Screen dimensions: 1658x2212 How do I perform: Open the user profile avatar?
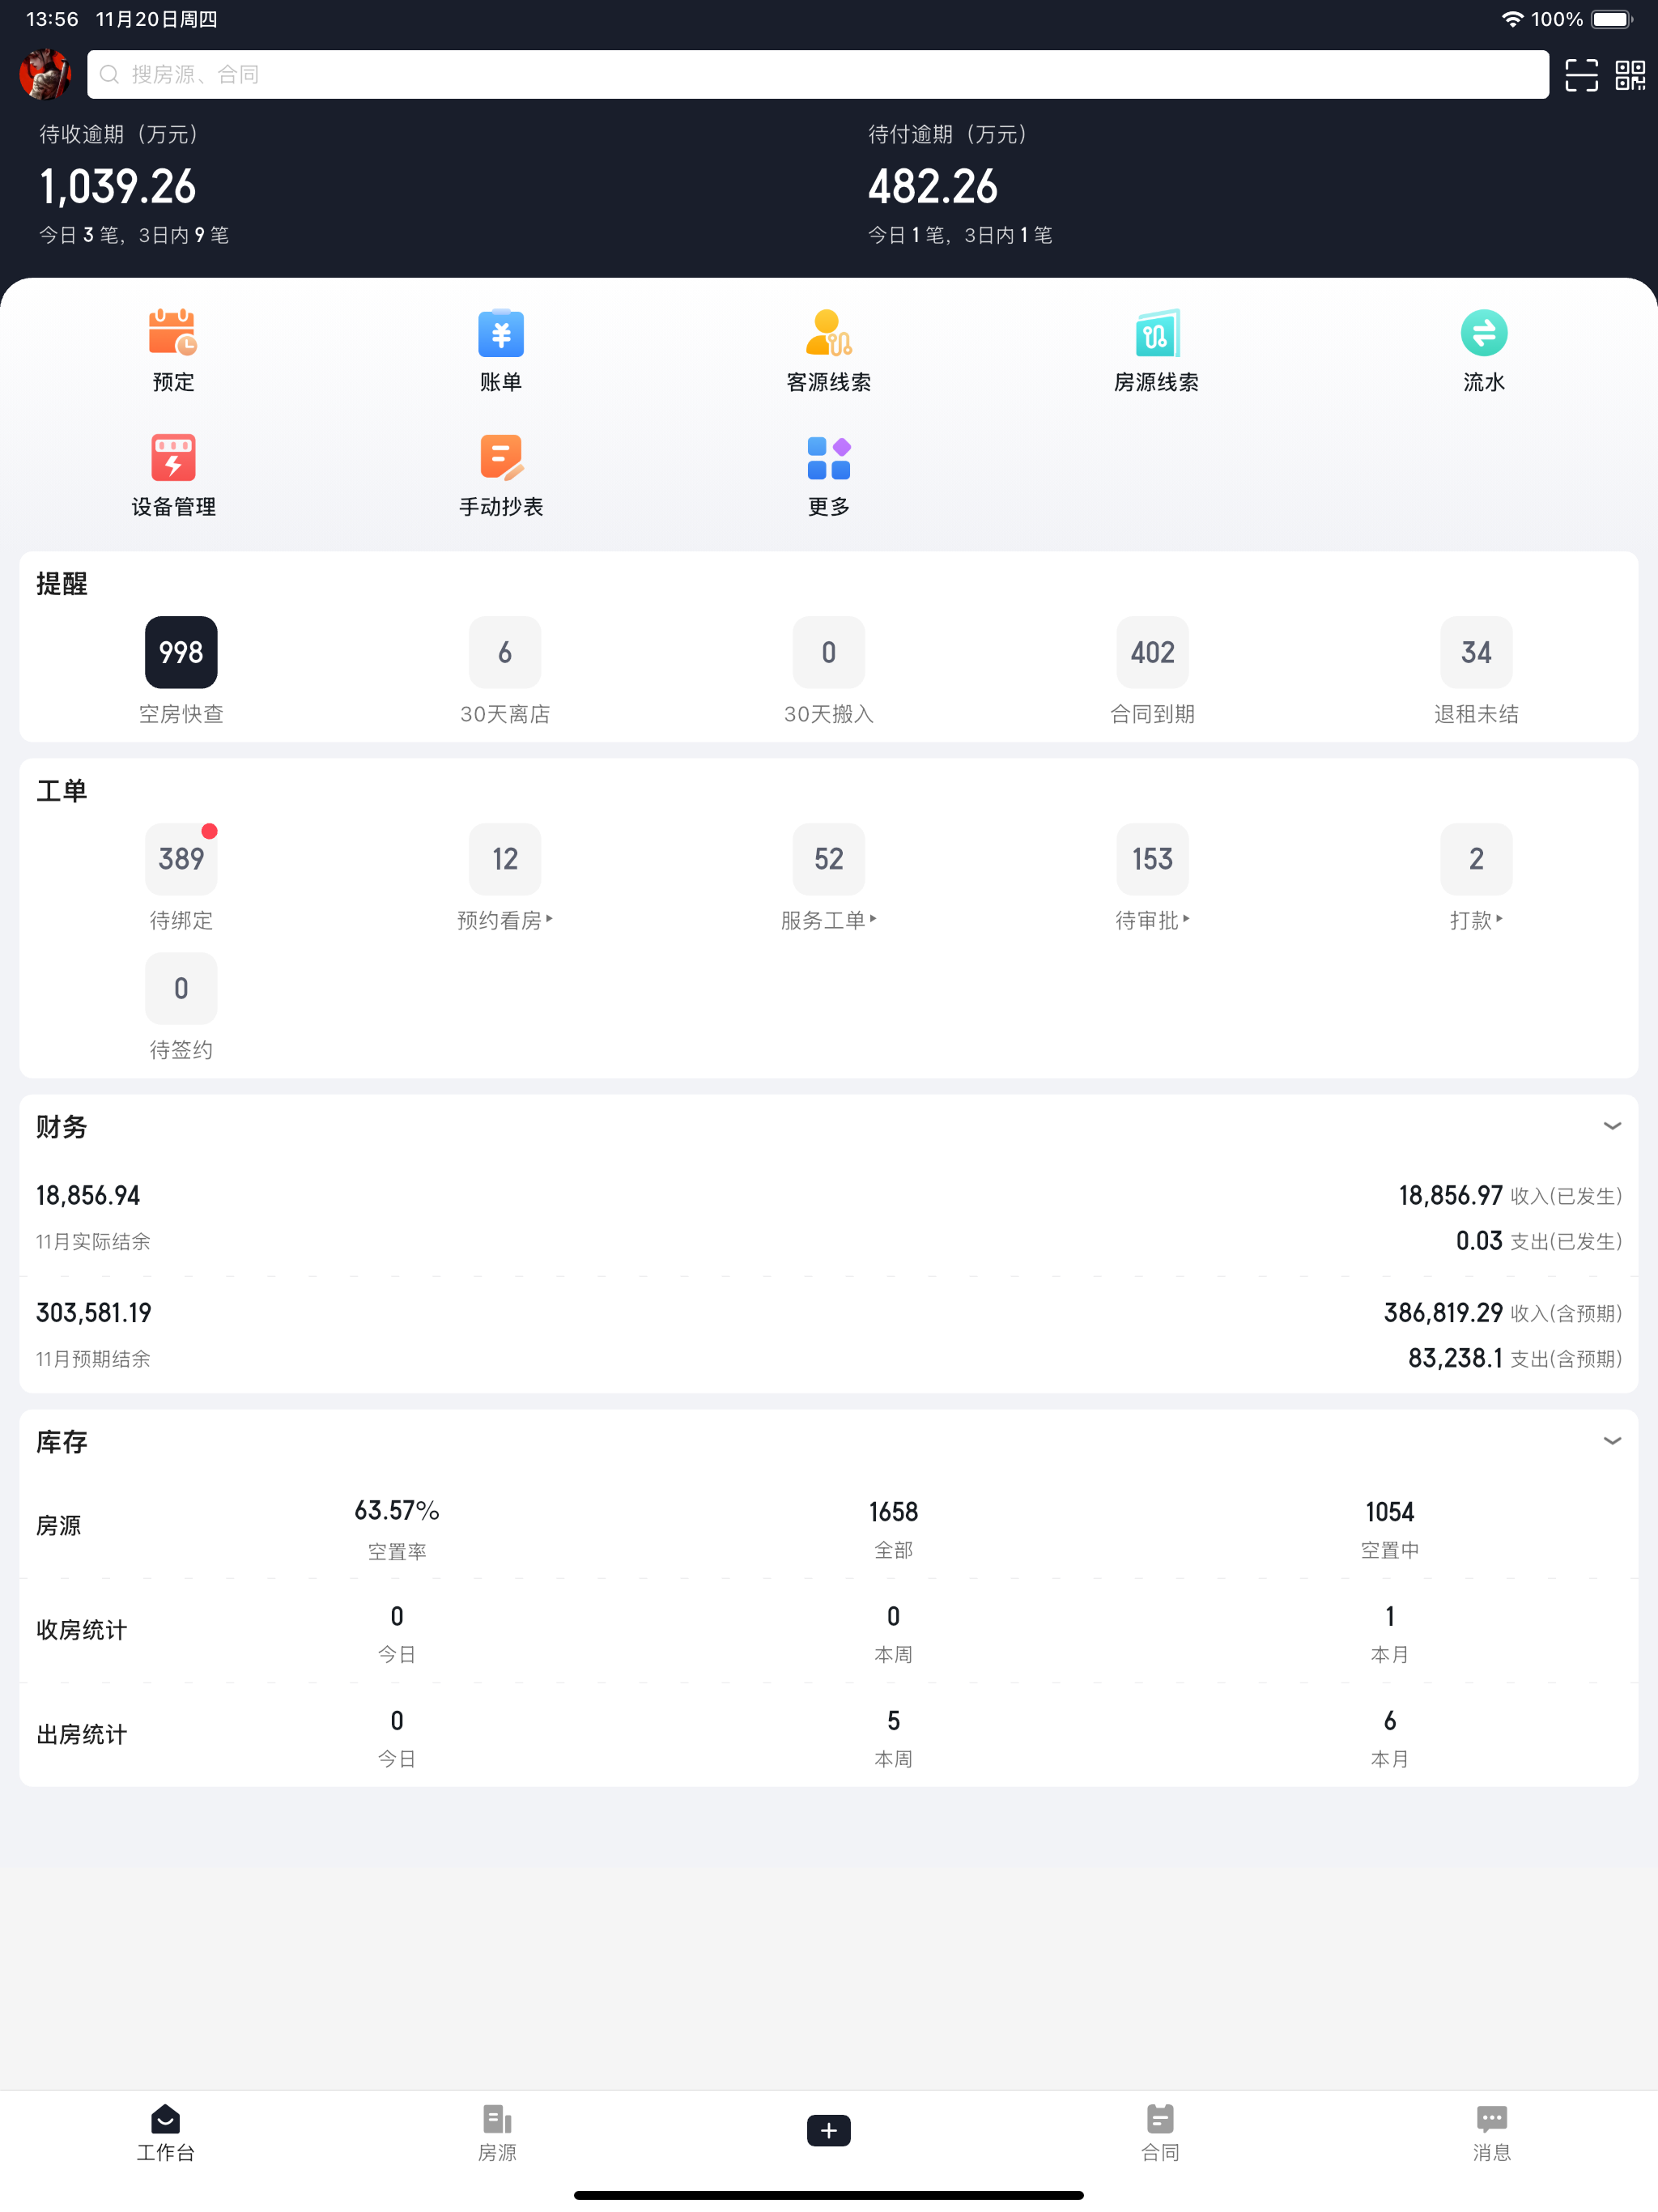pyautogui.click(x=45, y=75)
